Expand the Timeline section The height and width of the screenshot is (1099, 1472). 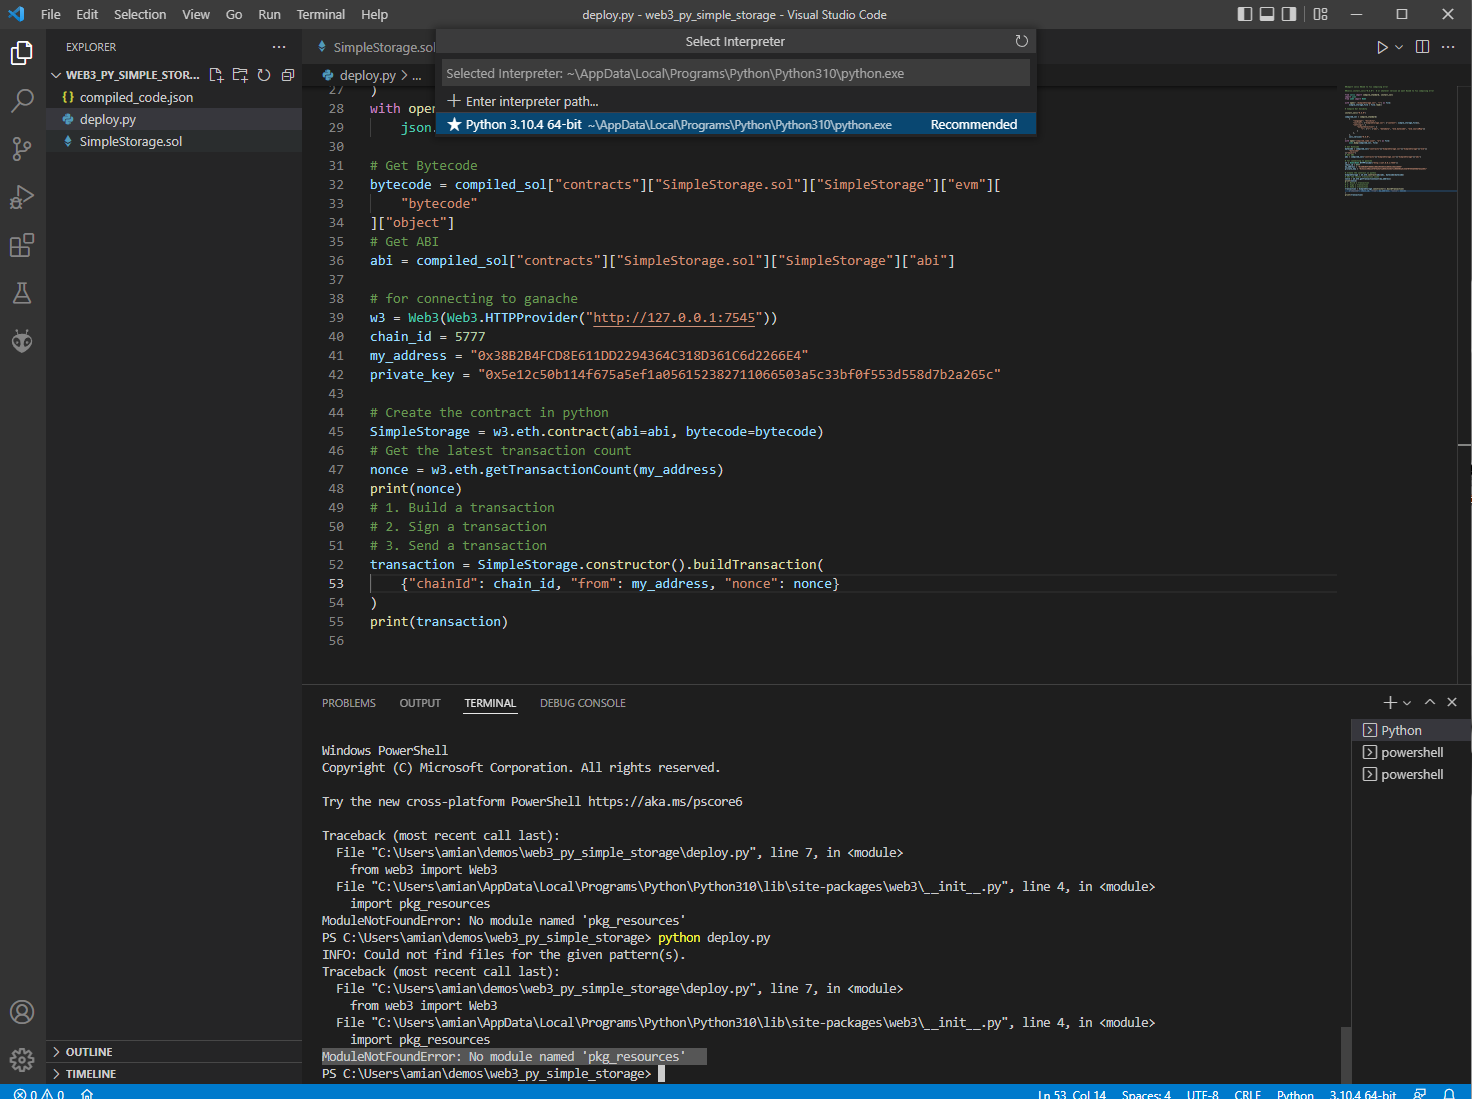click(x=91, y=1074)
